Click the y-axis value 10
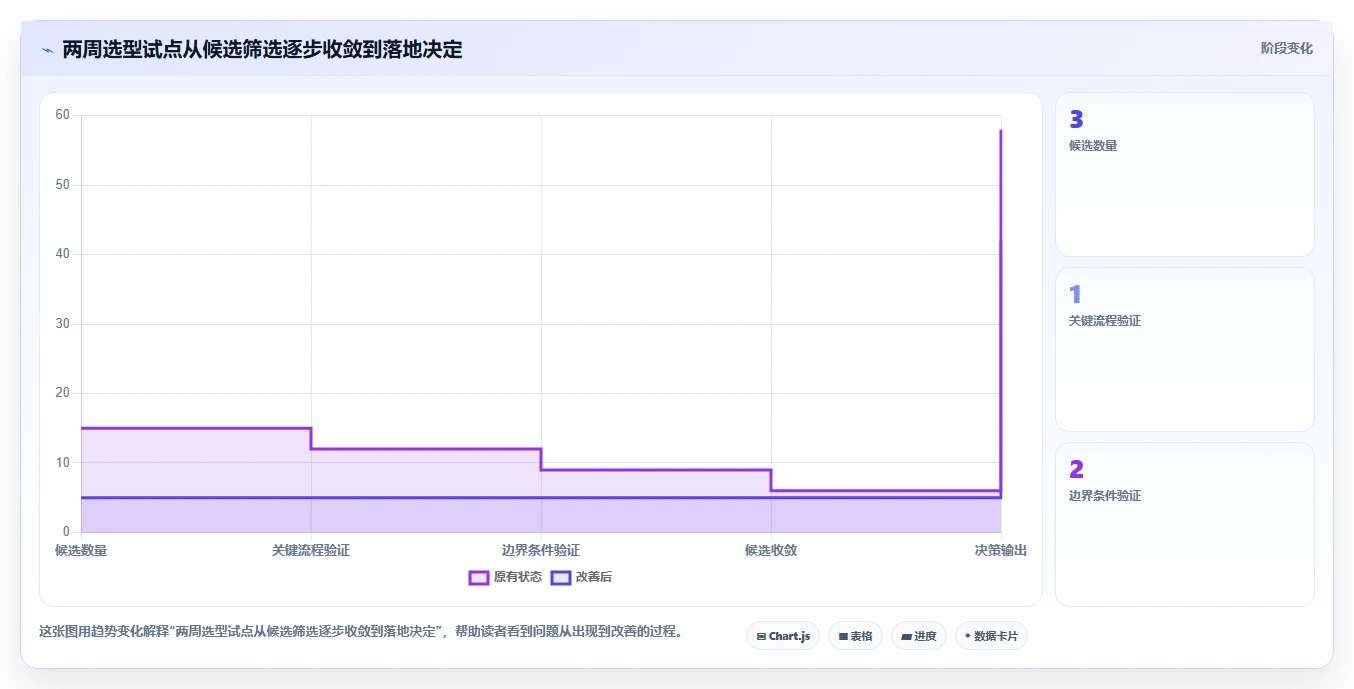Viewport: 1354px width, 689px height. point(63,462)
